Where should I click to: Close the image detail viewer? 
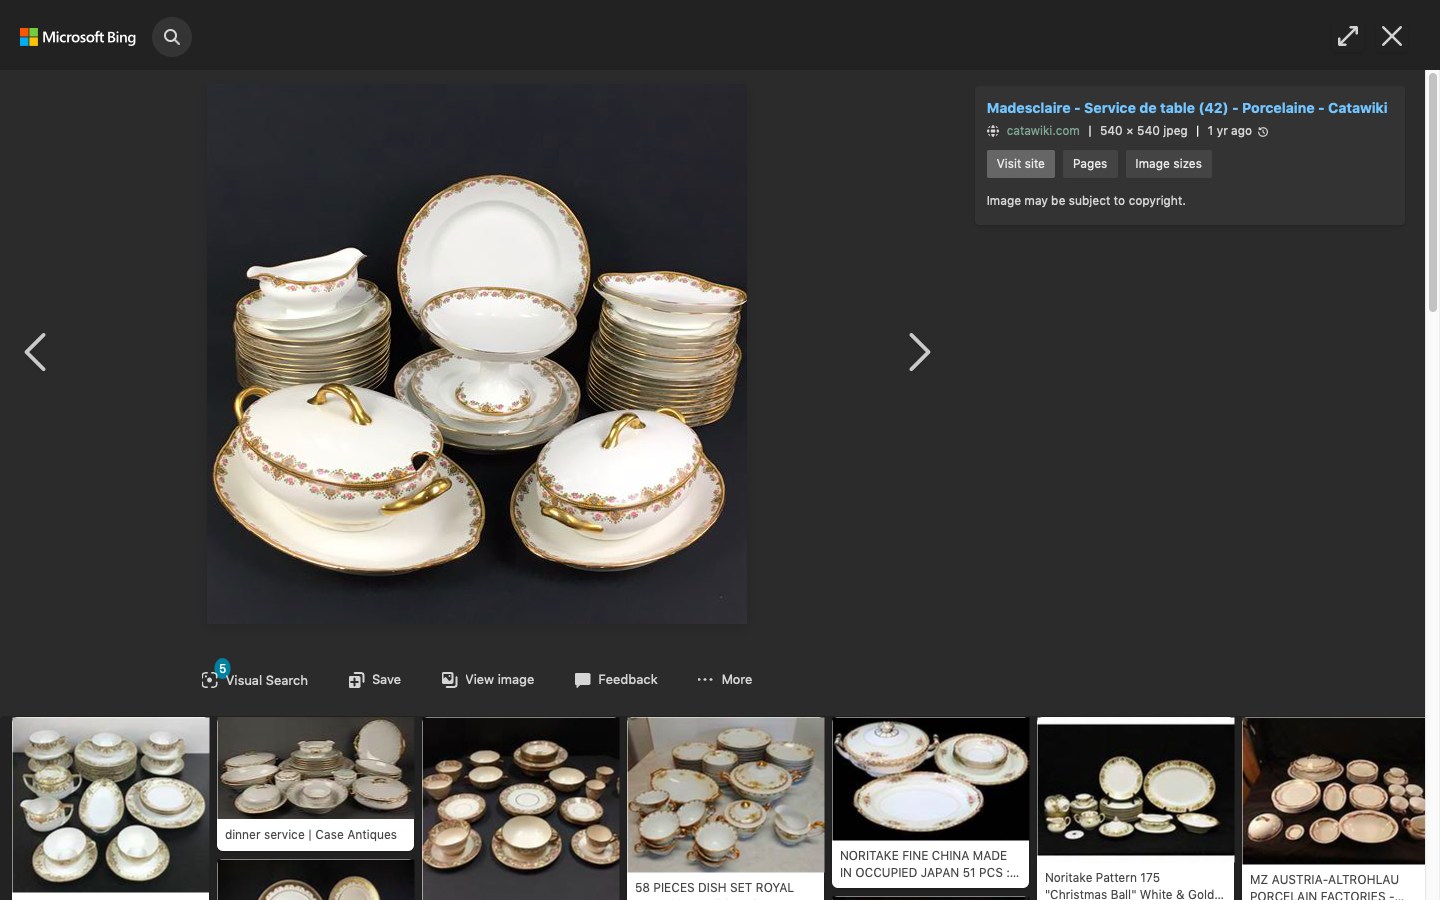[x=1391, y=37]
